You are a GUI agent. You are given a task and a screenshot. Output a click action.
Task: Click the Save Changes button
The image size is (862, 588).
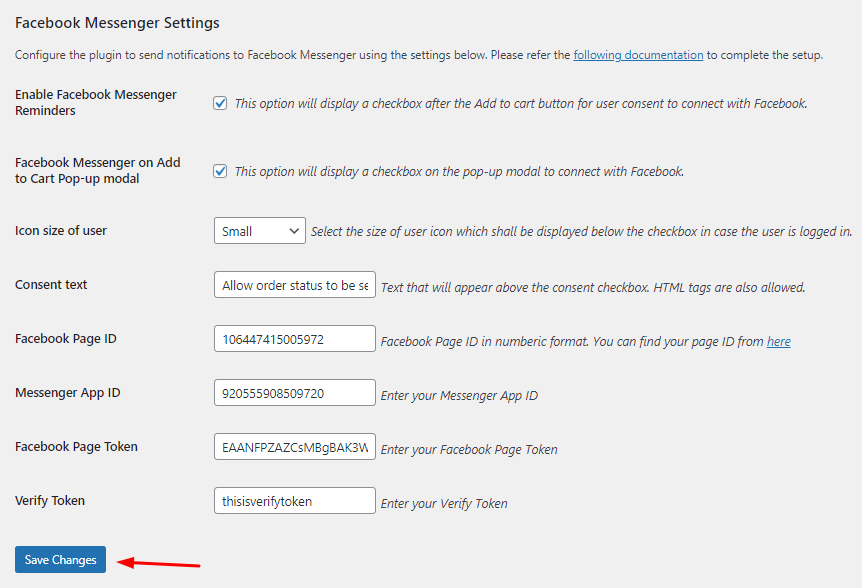click(60, 559)
